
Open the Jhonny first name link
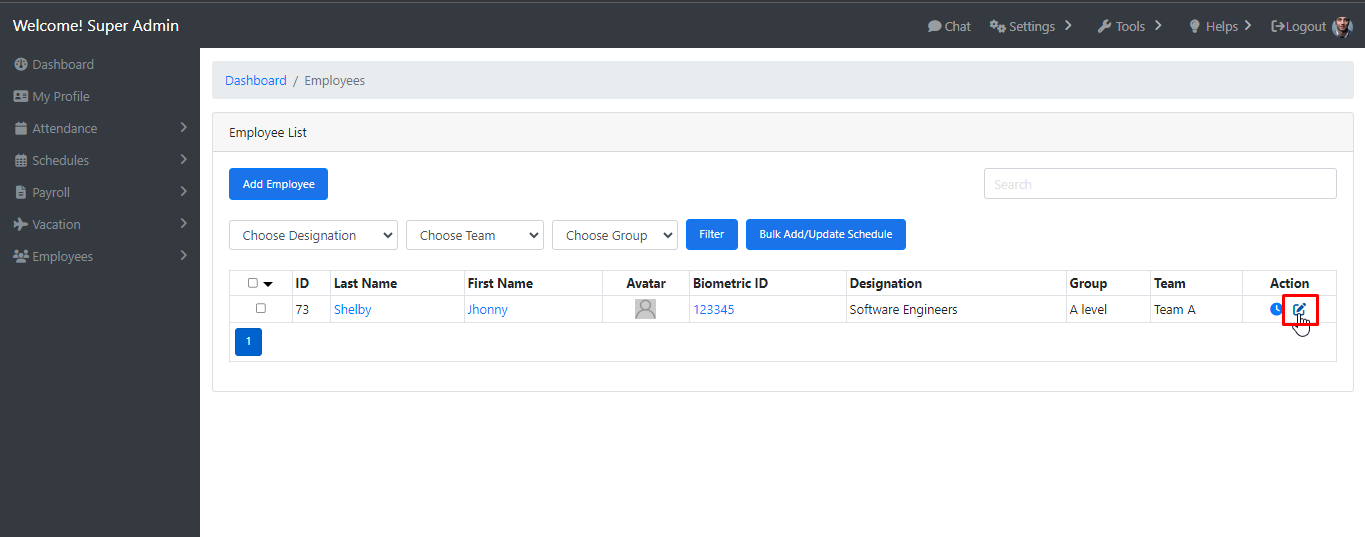[x=487, y=309]
